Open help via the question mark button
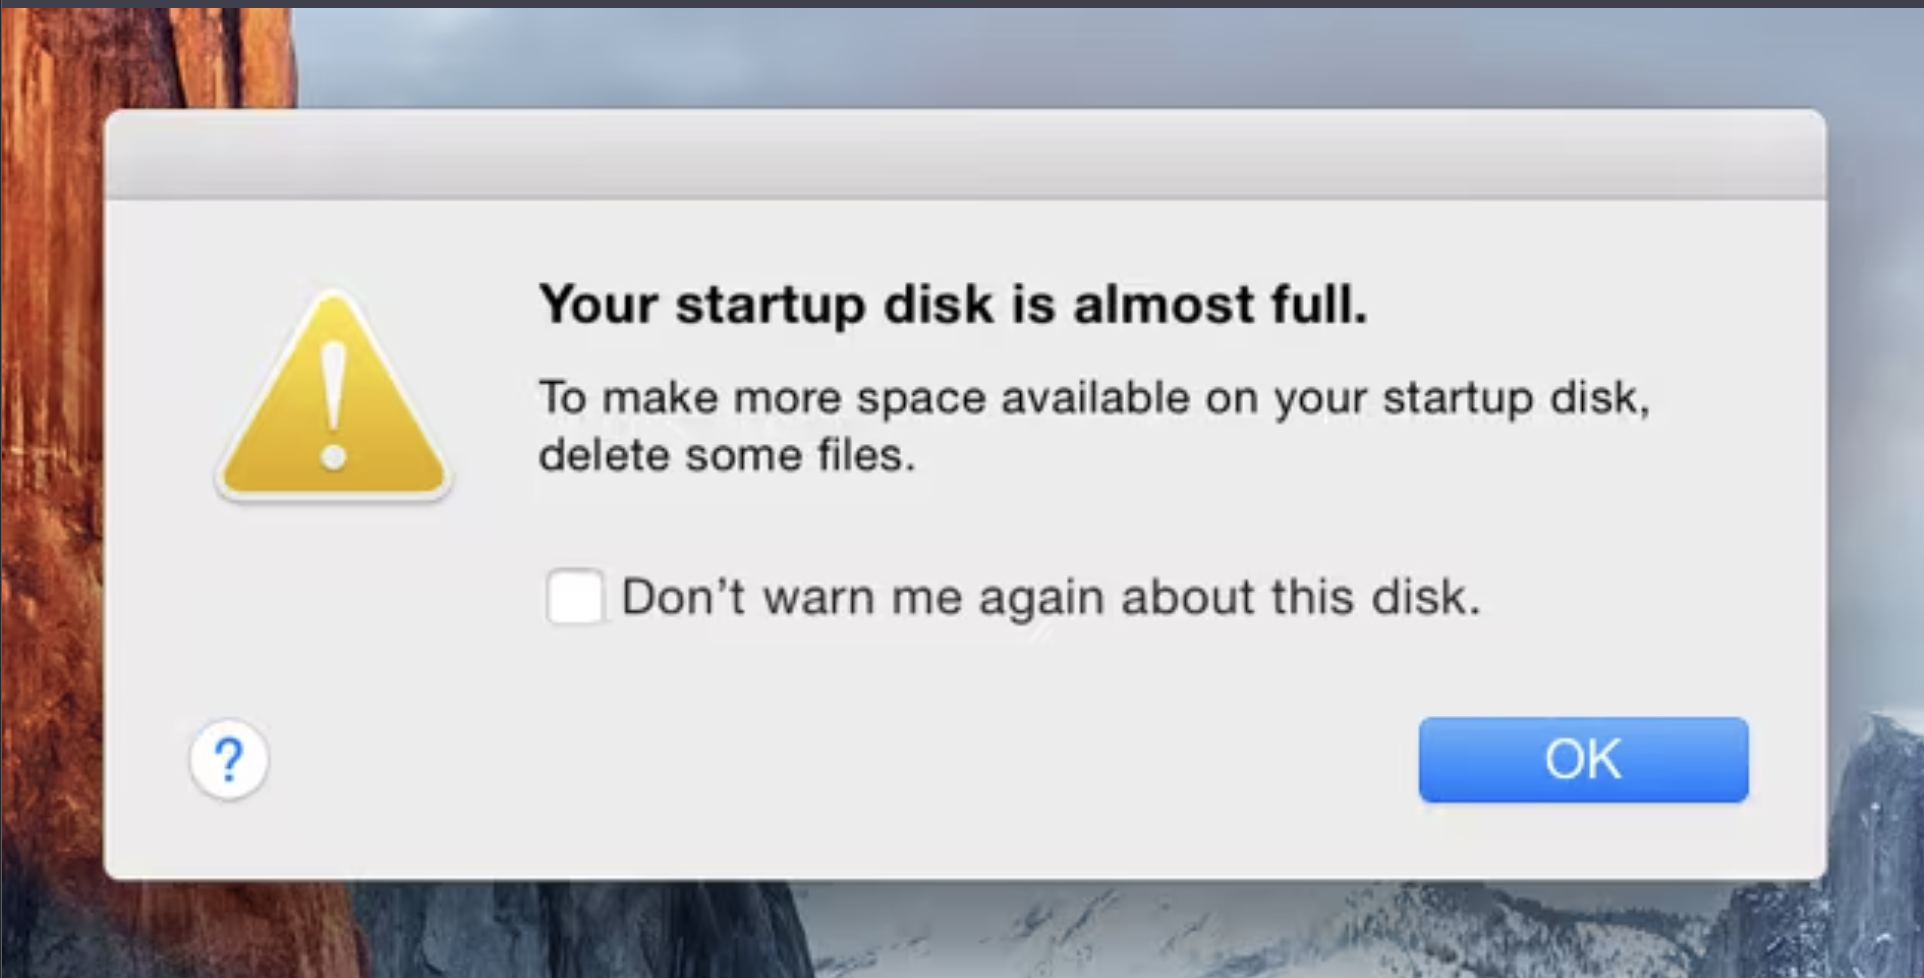Screen dimensions: 1924x978 pos(229,760)
